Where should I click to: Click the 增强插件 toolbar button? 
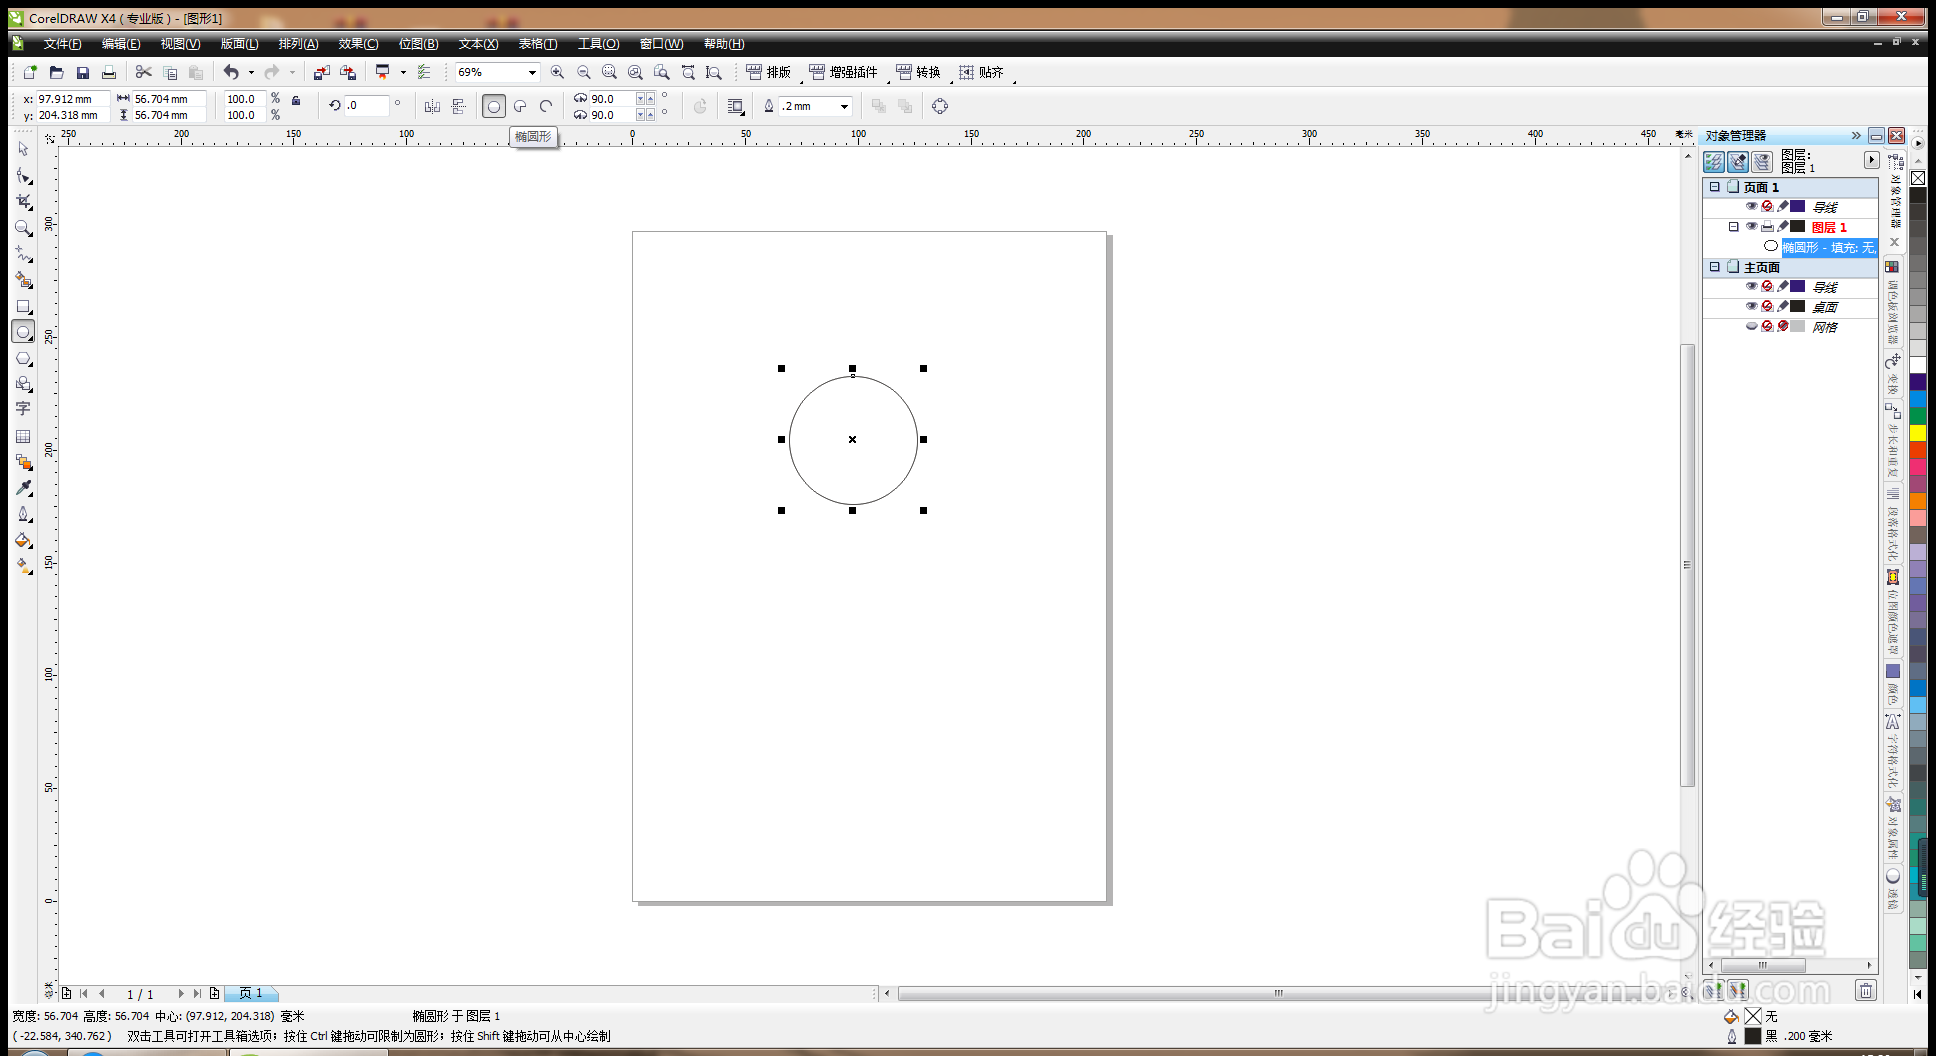click(843, 72)
